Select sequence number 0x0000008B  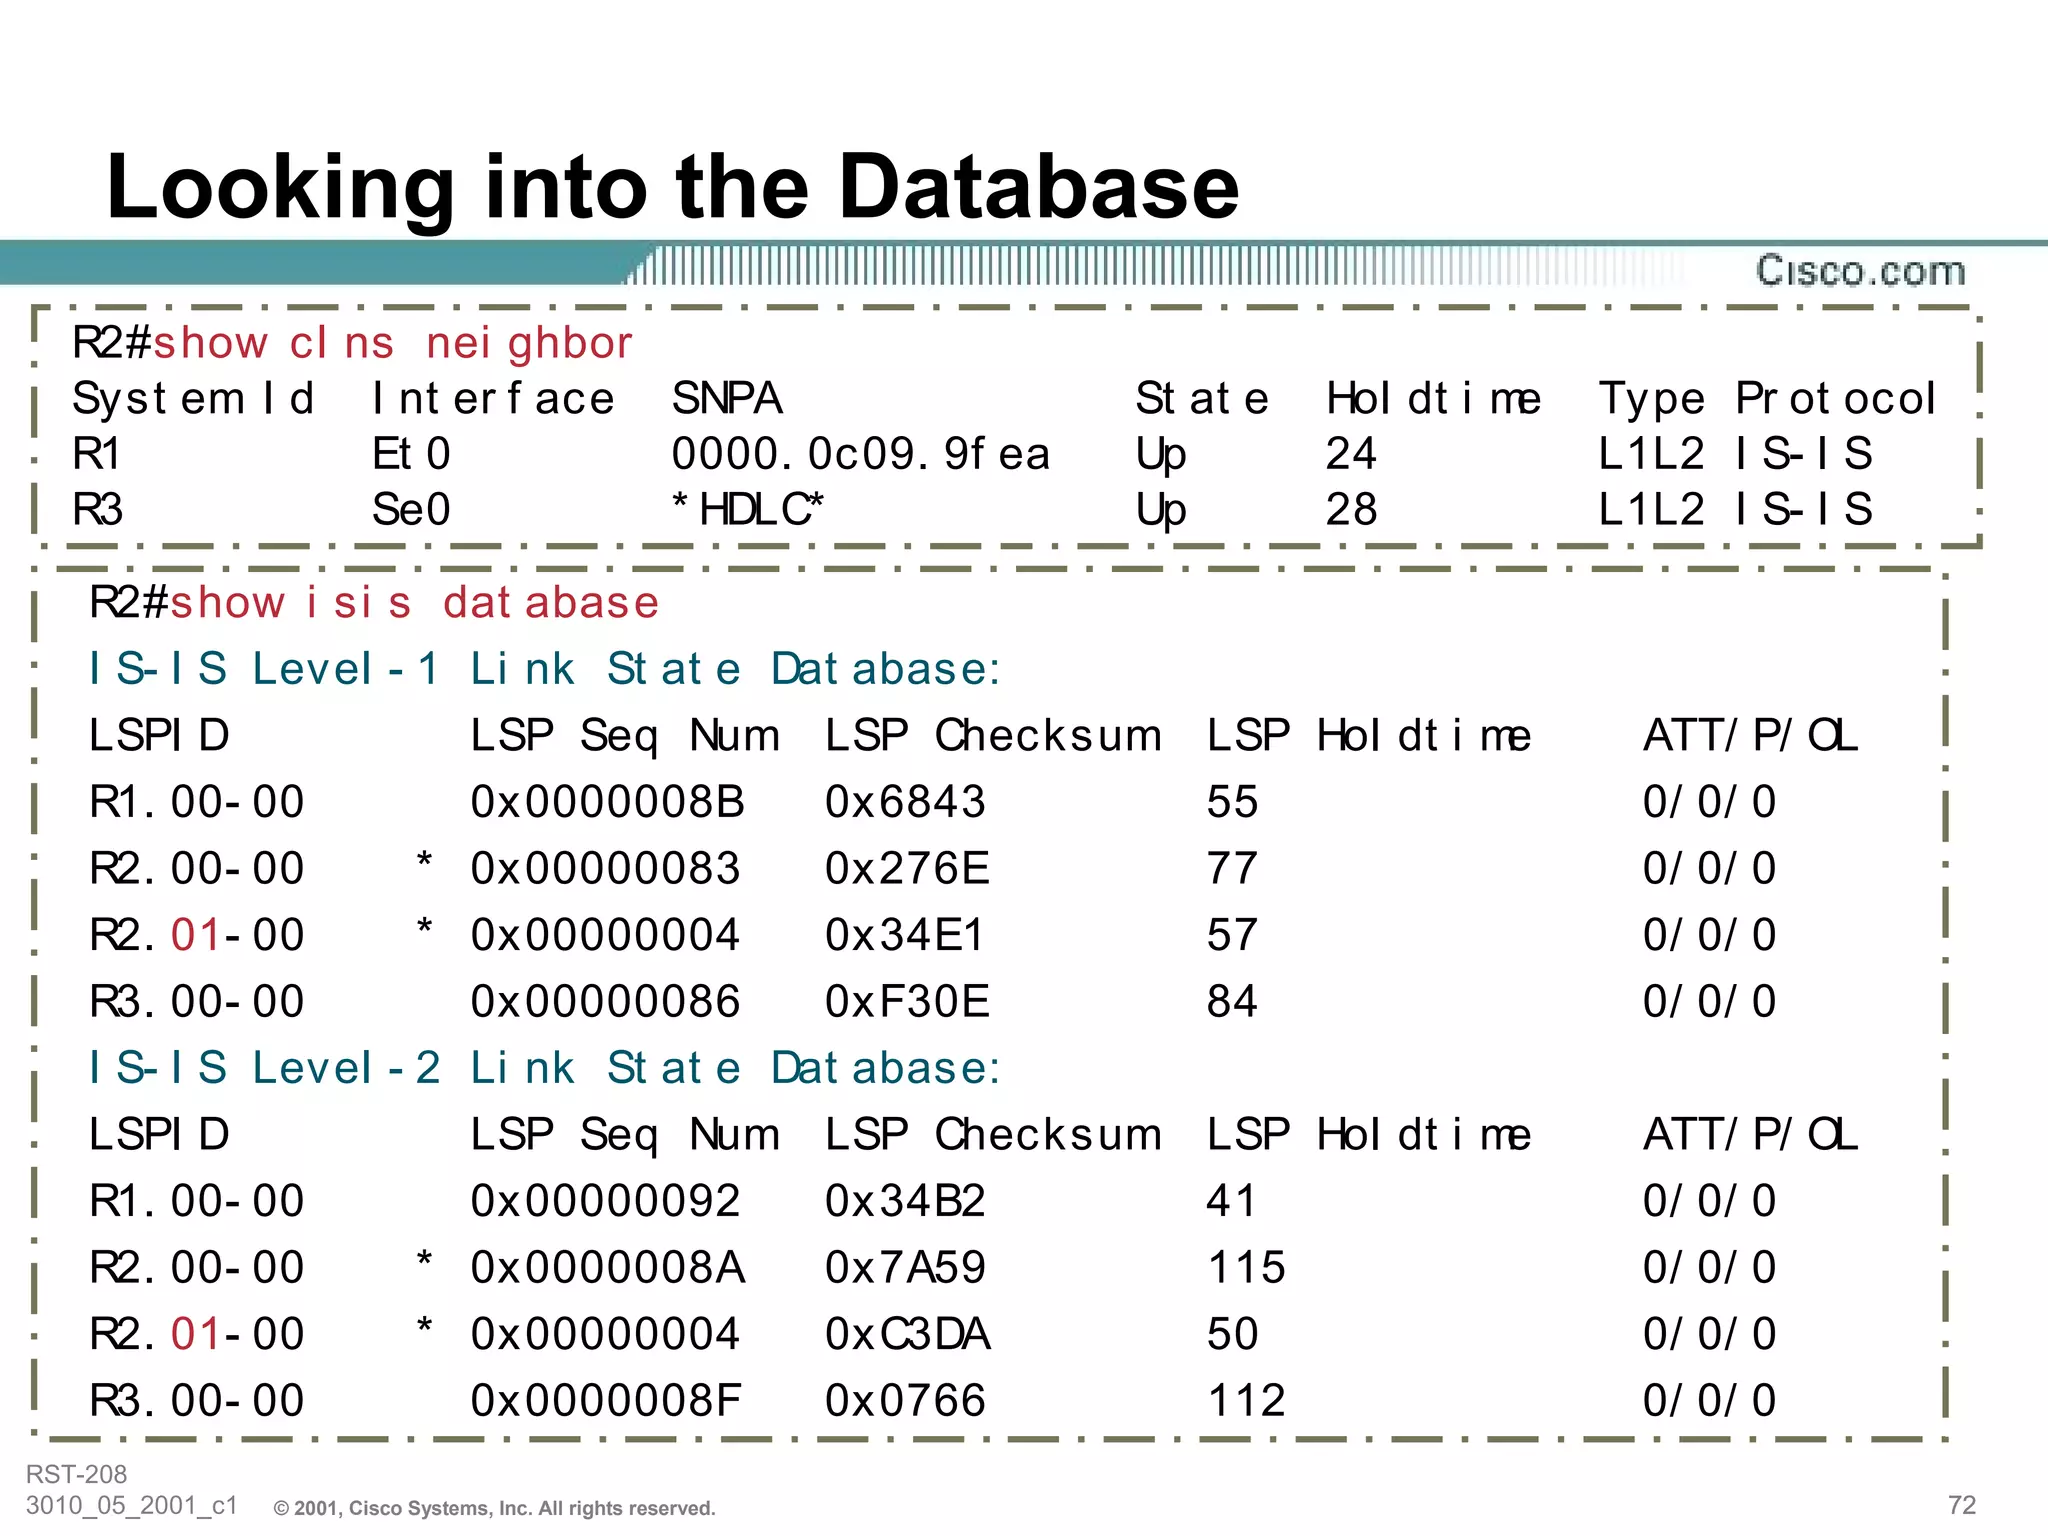tap(608, 802)
